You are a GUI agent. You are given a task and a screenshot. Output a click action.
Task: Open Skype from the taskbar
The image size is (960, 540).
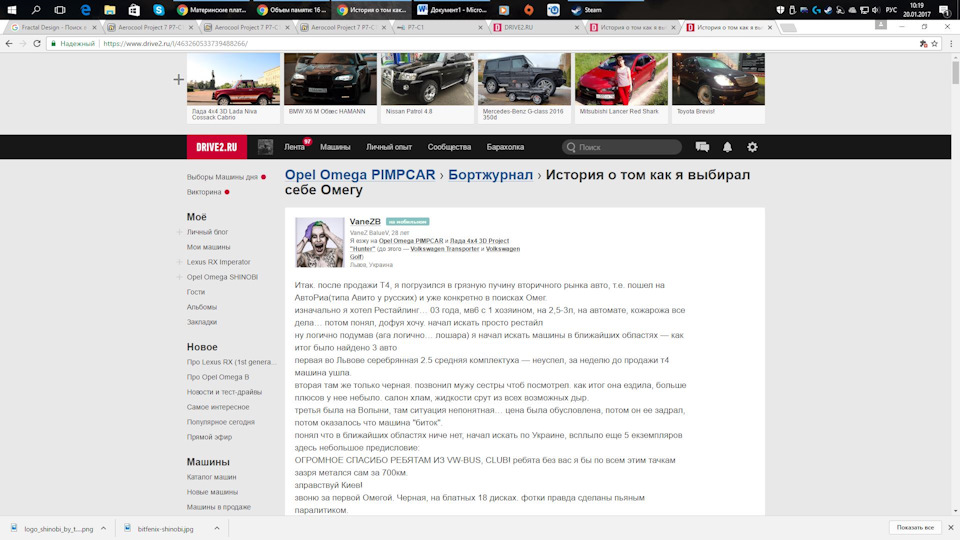click(x=159, y=10)
